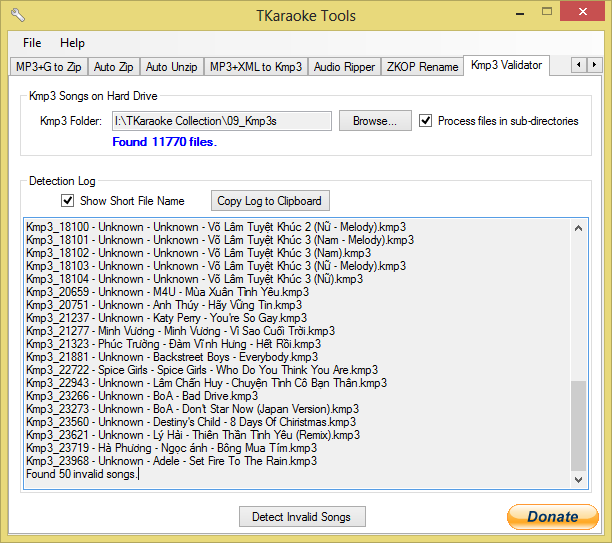This screenshot has height=543, width=612.
Task: Select the MP3+XML to Kmp3 tab
Action: [x=255, y=67]
